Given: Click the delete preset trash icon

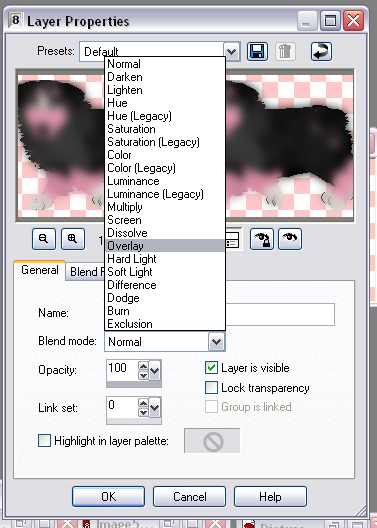Looking at the screenshot, I should coord(285,52).
